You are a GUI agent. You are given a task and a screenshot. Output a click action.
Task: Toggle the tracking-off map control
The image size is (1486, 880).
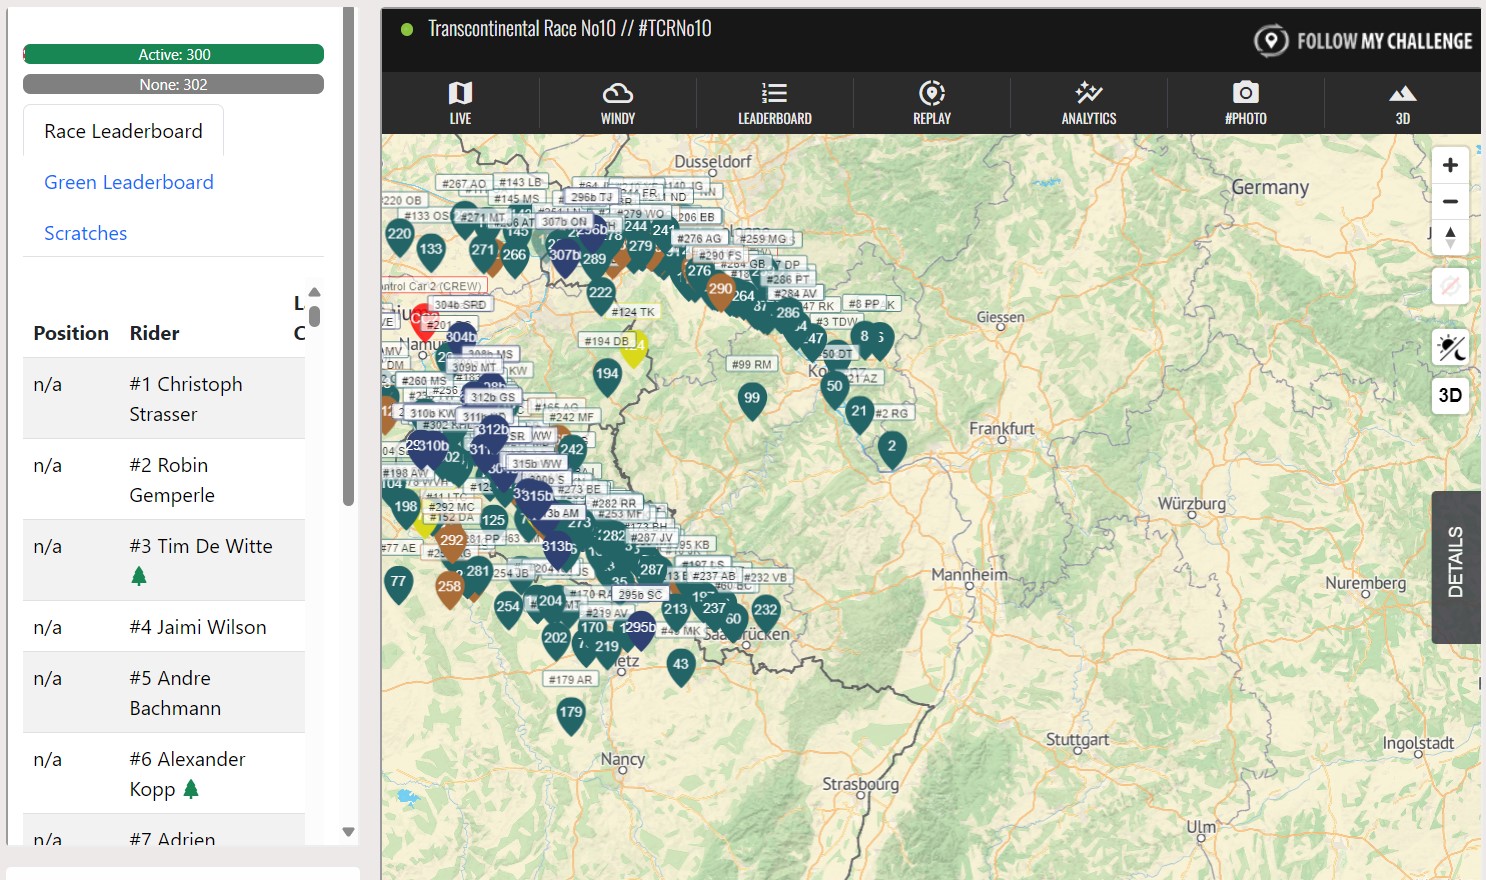(x=1450, y=287)
